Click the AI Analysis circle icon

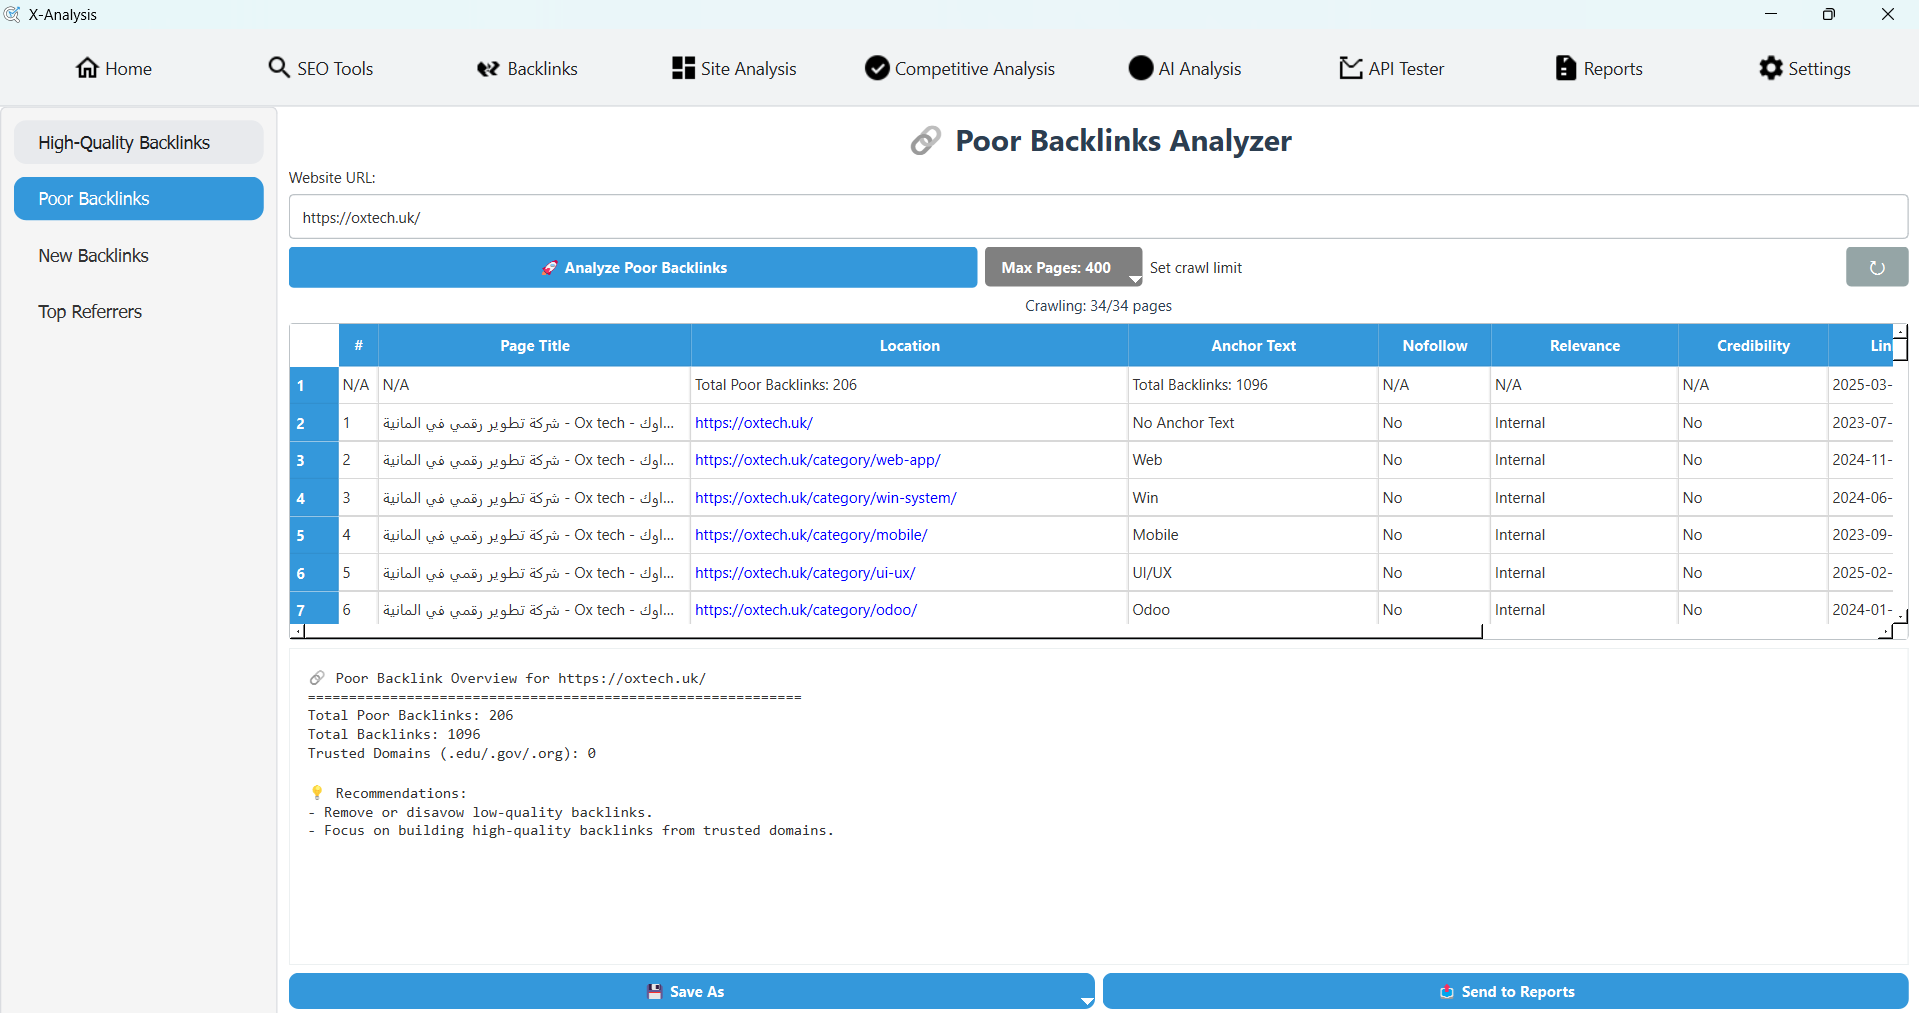click(1141, 68)
